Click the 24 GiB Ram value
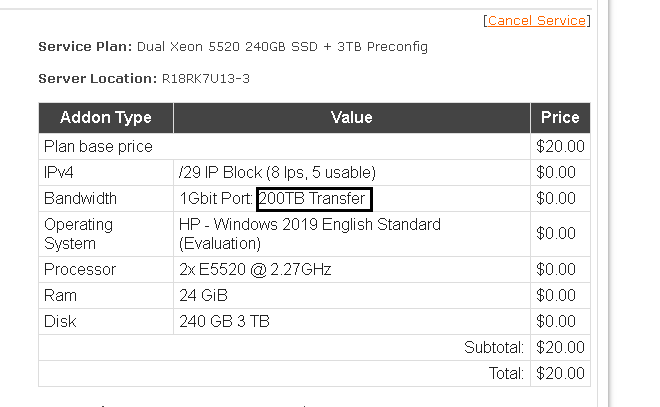The image size is (660, 407). coord(203,296)
